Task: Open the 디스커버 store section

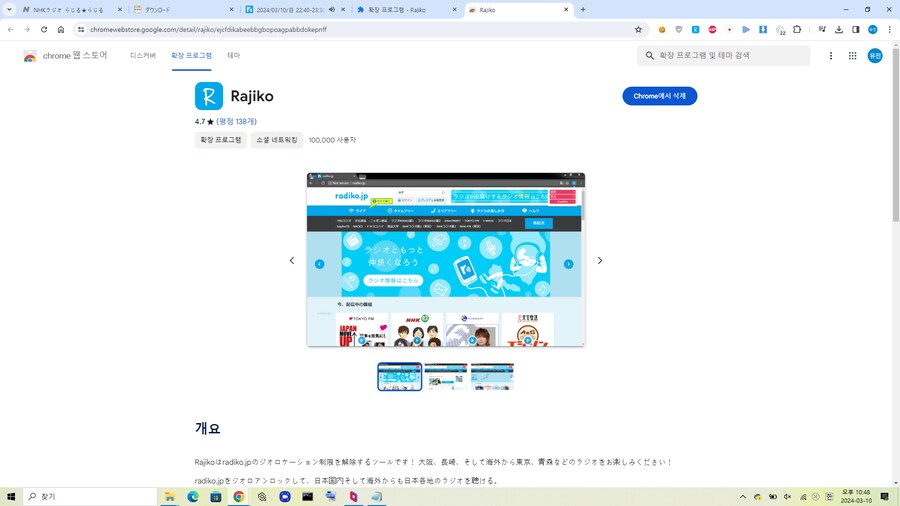Action: point(143,56)
